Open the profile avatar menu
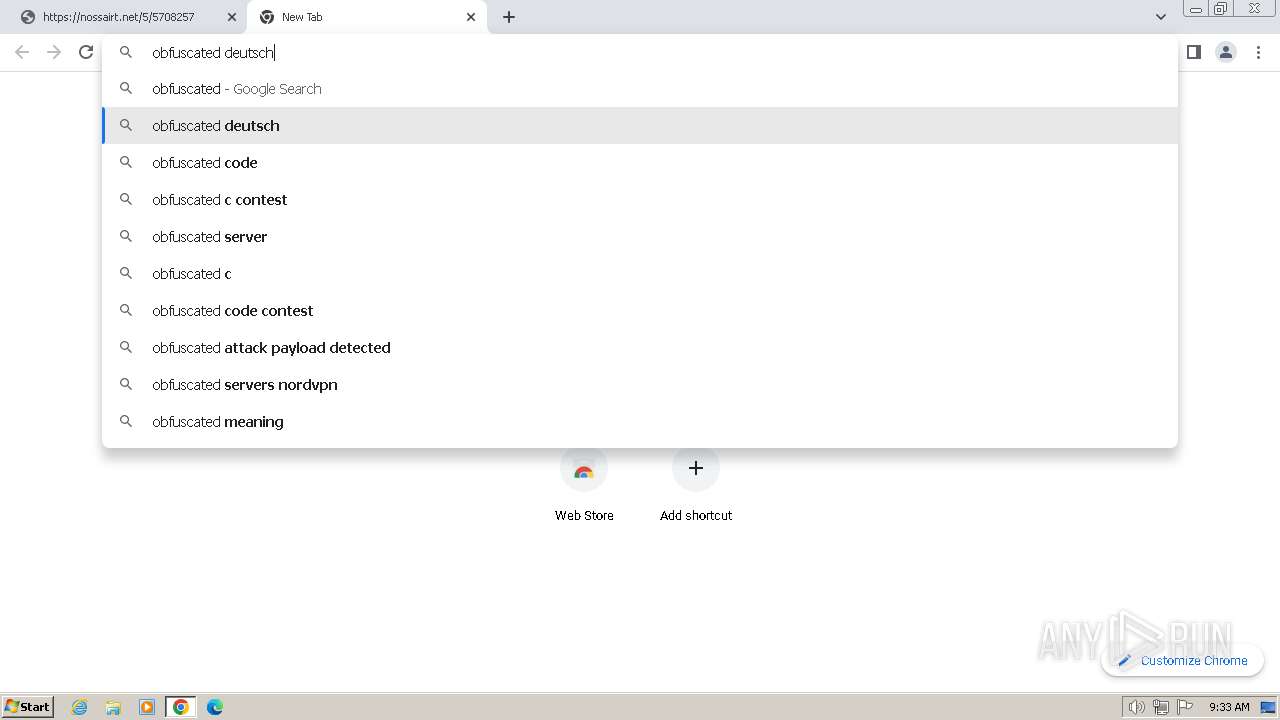Image resolution: width=1280 pixels, height=720 pixels. click(1225, 52)
